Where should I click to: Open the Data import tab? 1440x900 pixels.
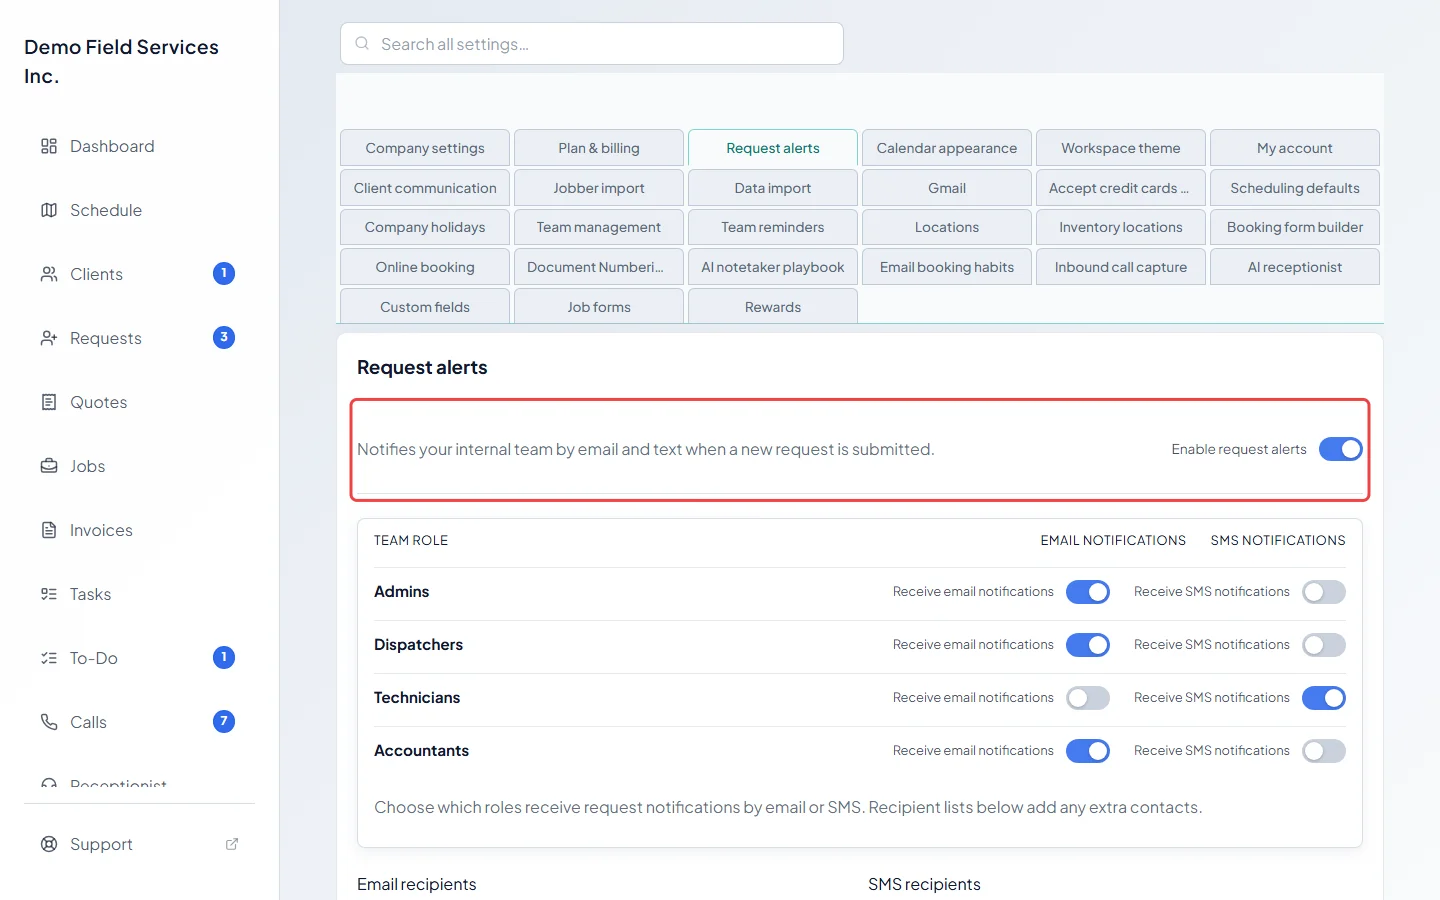tap(773, 188)
